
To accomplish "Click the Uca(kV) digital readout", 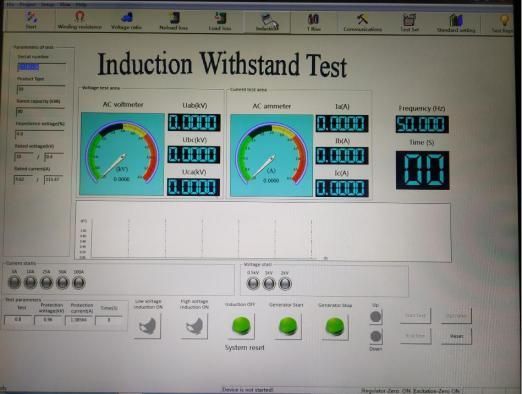I will pos(193,187).
